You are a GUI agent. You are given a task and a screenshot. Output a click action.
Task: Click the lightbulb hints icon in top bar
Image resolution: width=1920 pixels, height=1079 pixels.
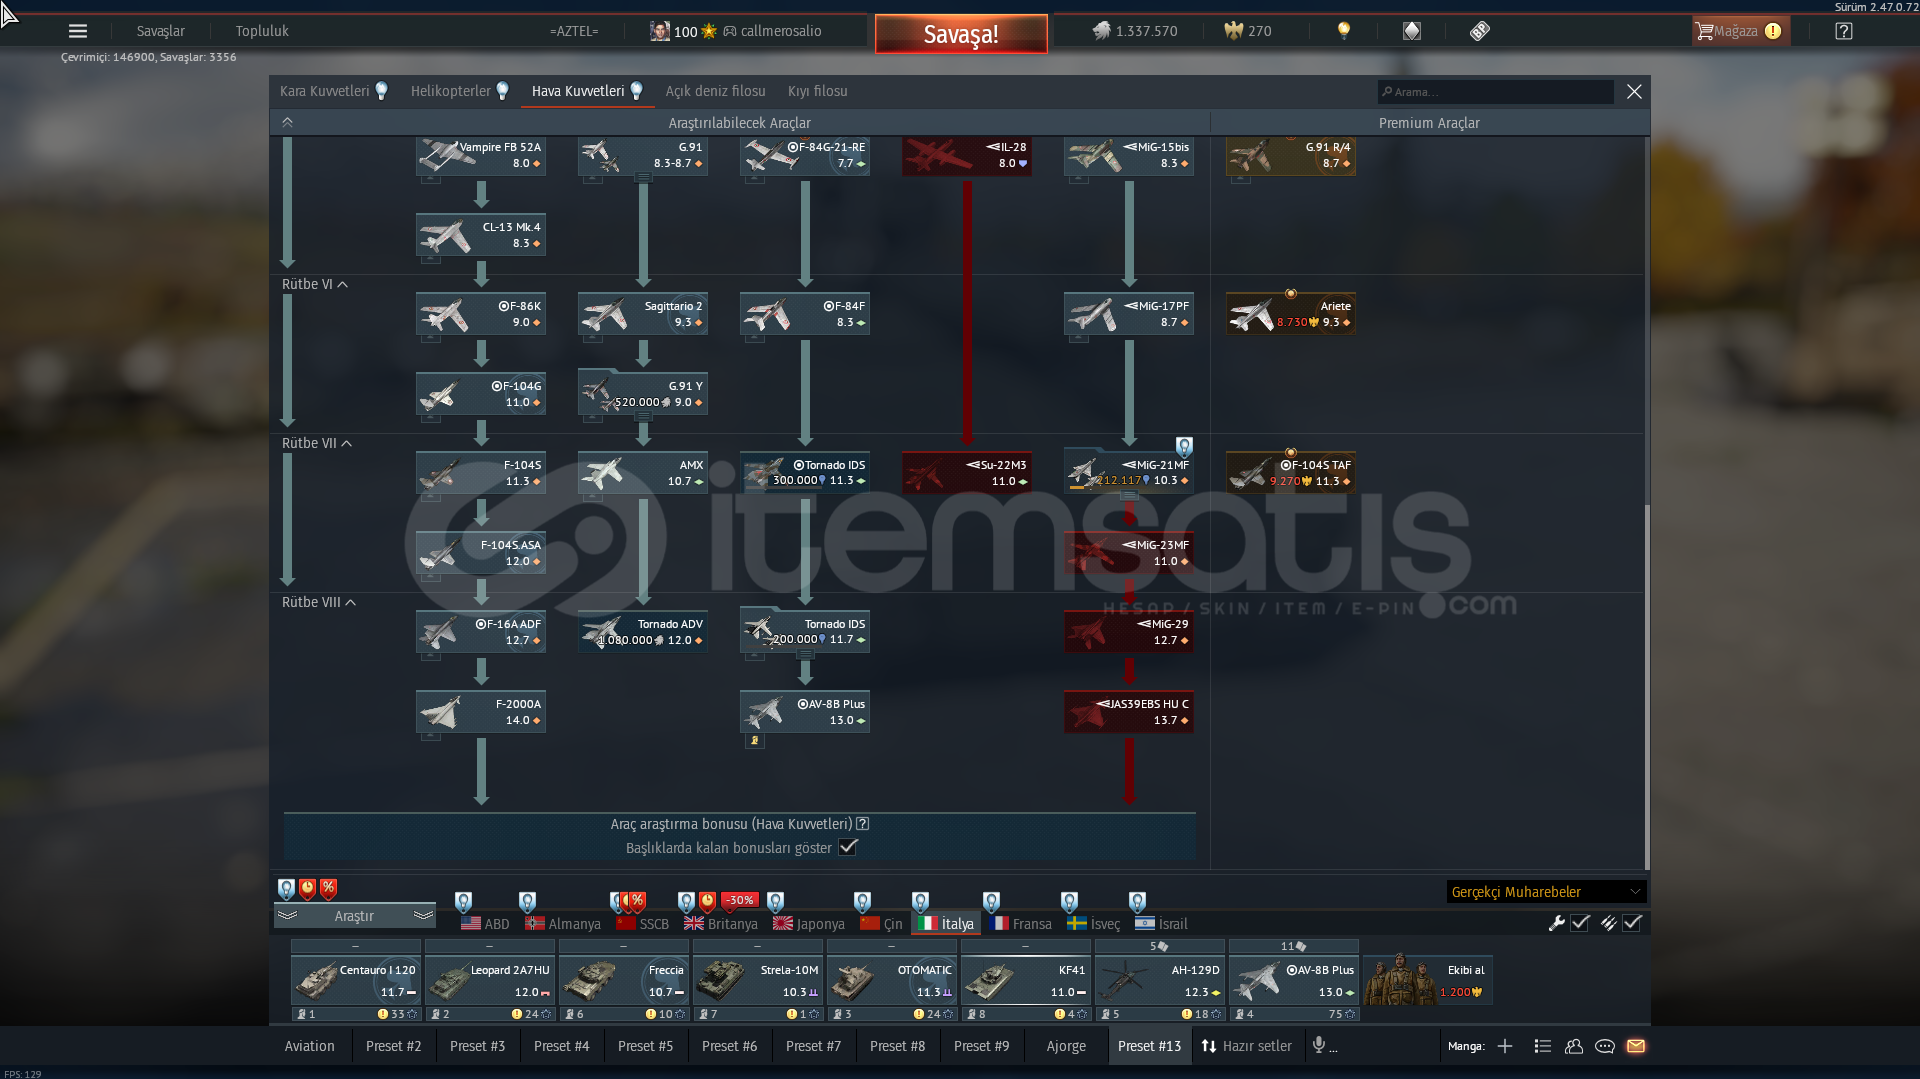point(1344,31)
